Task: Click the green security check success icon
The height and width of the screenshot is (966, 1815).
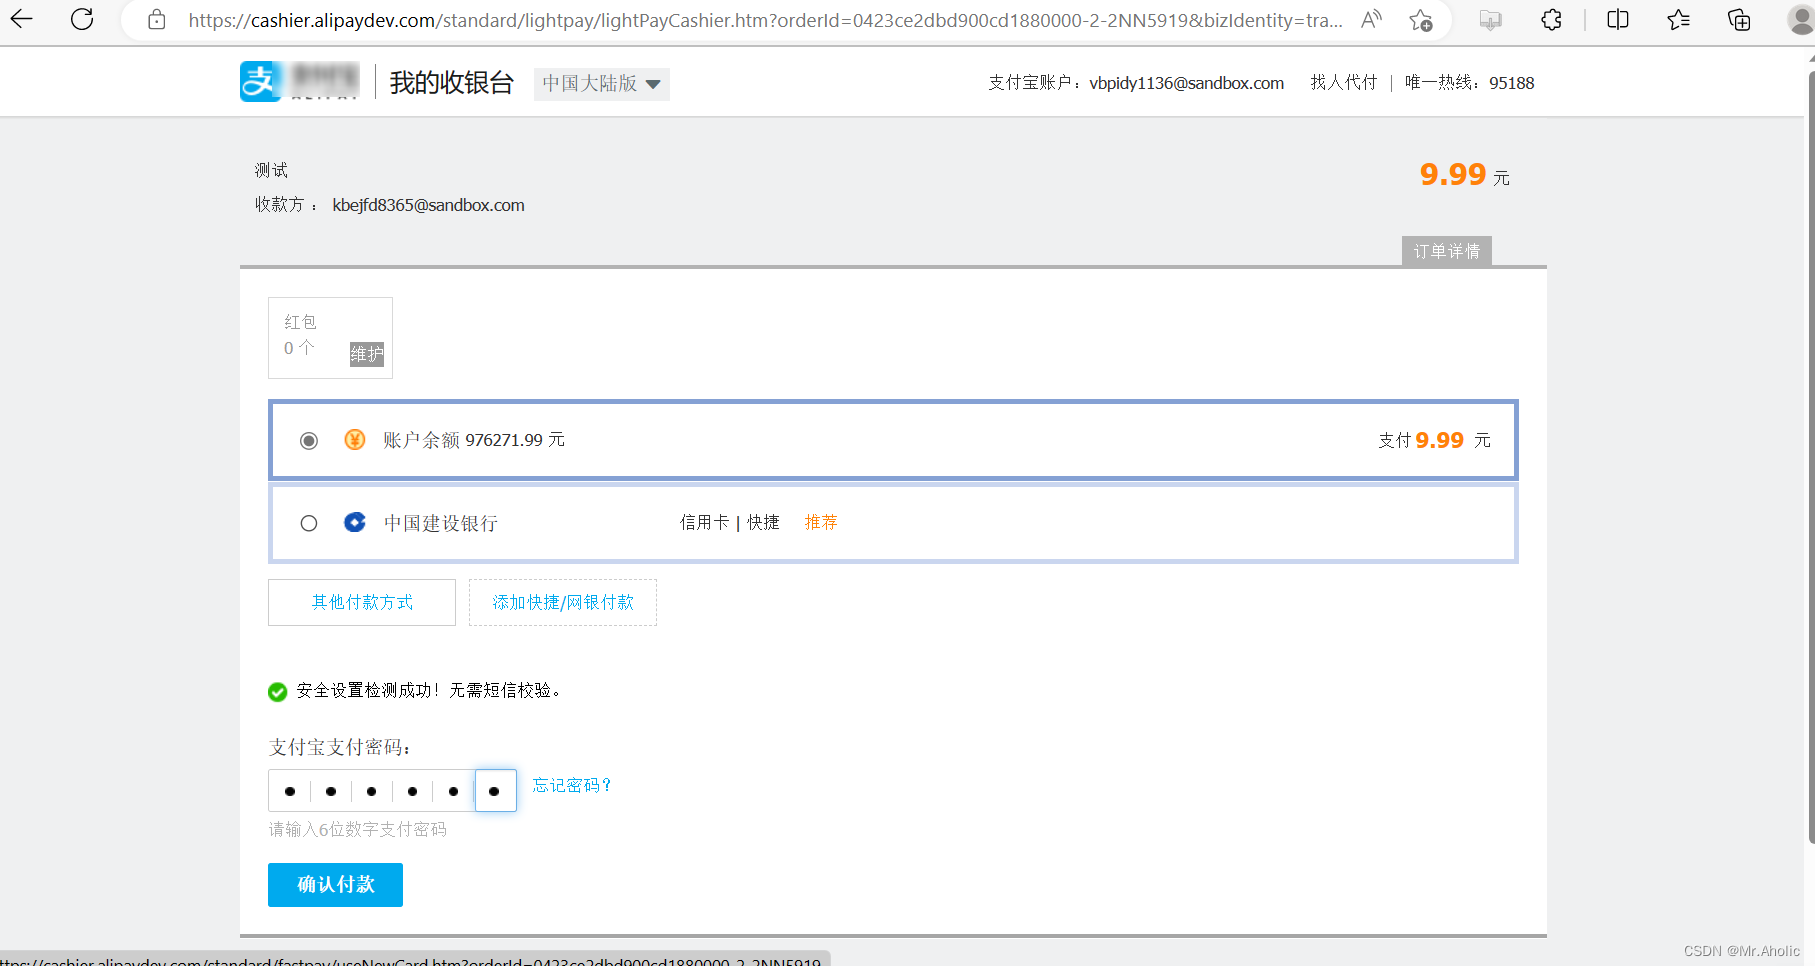Action: coord(278,691)
